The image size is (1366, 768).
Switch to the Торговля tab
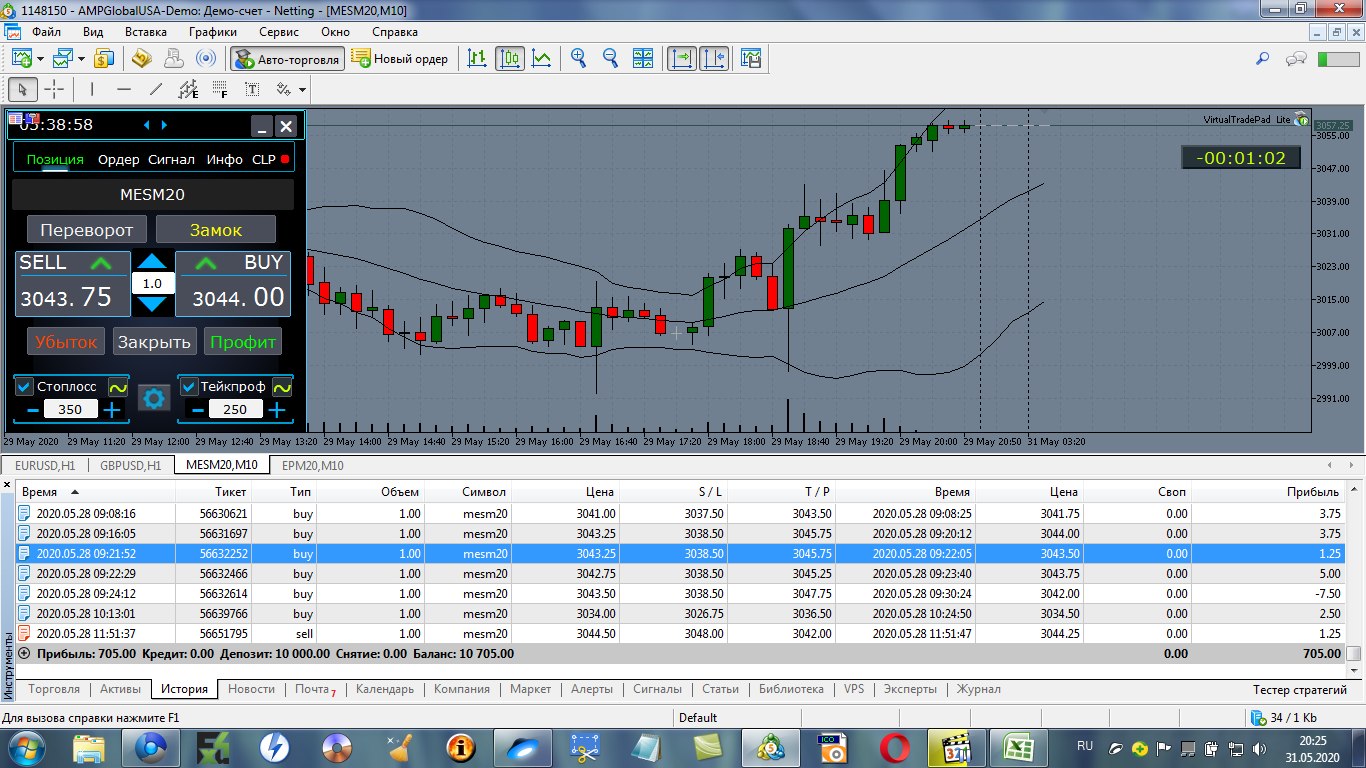pyautogui.click(x=54, y=689)
